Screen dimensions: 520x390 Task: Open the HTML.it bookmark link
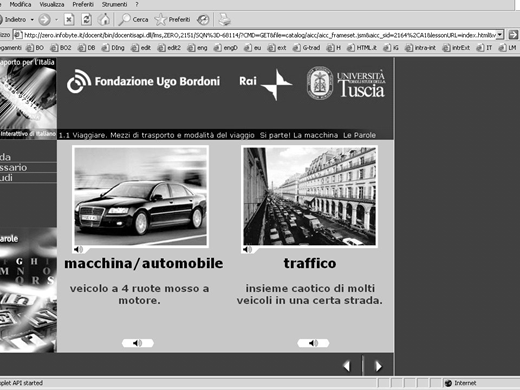[x=362, y=48]
